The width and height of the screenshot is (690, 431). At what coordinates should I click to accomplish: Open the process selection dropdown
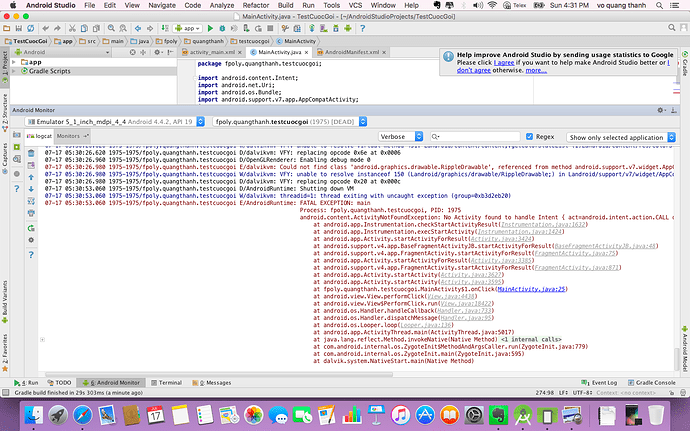(x=290, y=122)
